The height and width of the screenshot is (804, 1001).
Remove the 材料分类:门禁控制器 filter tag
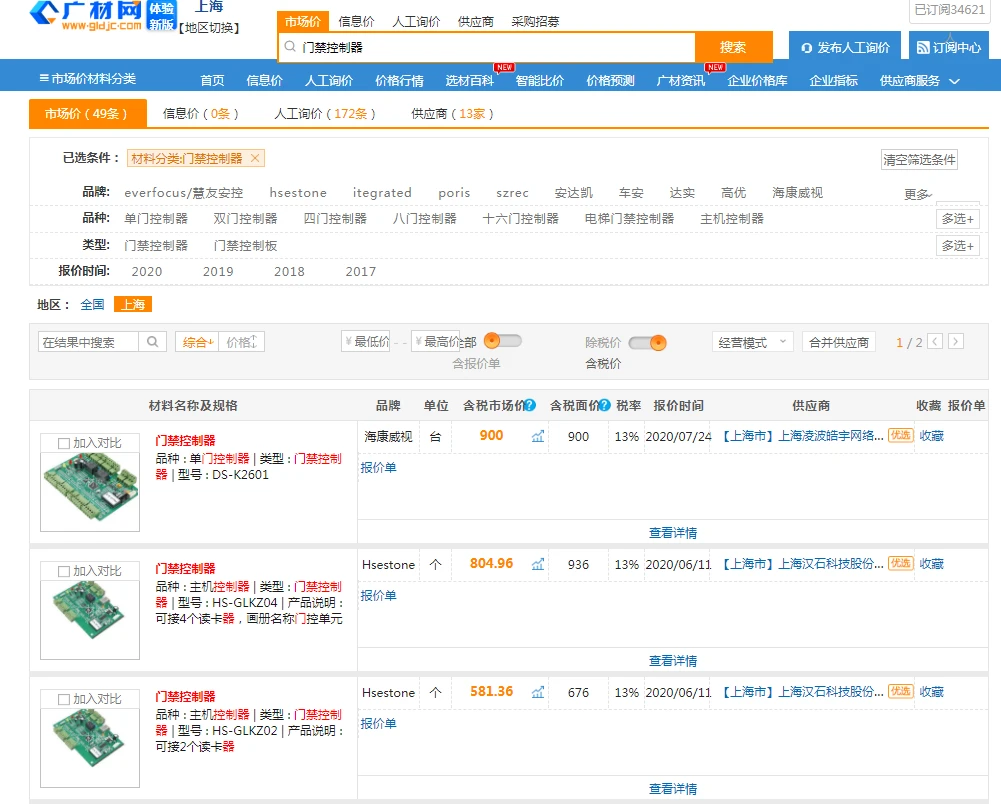coord(255,158)
